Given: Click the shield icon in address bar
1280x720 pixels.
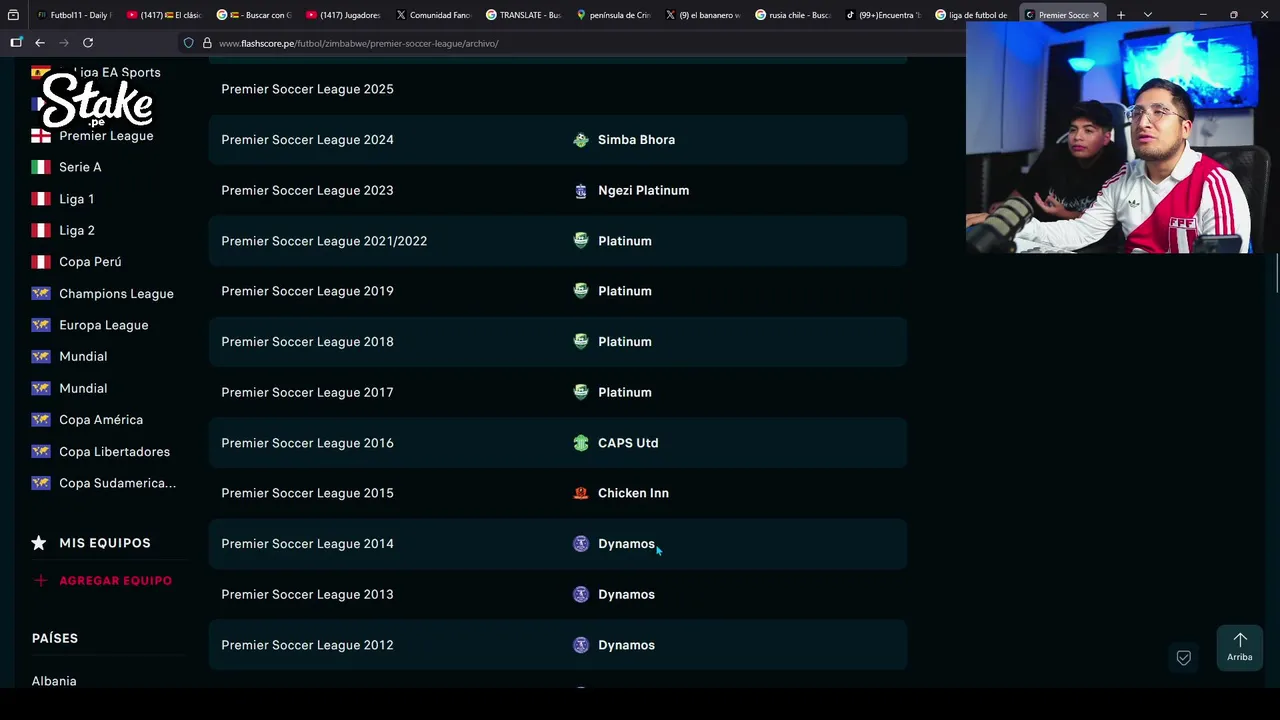Looking at the screenshot, I should point(188,43).
